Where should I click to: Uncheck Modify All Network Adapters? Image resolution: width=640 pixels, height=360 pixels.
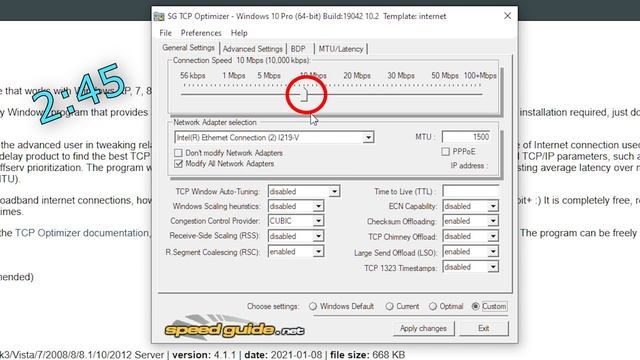coord(178,164)
